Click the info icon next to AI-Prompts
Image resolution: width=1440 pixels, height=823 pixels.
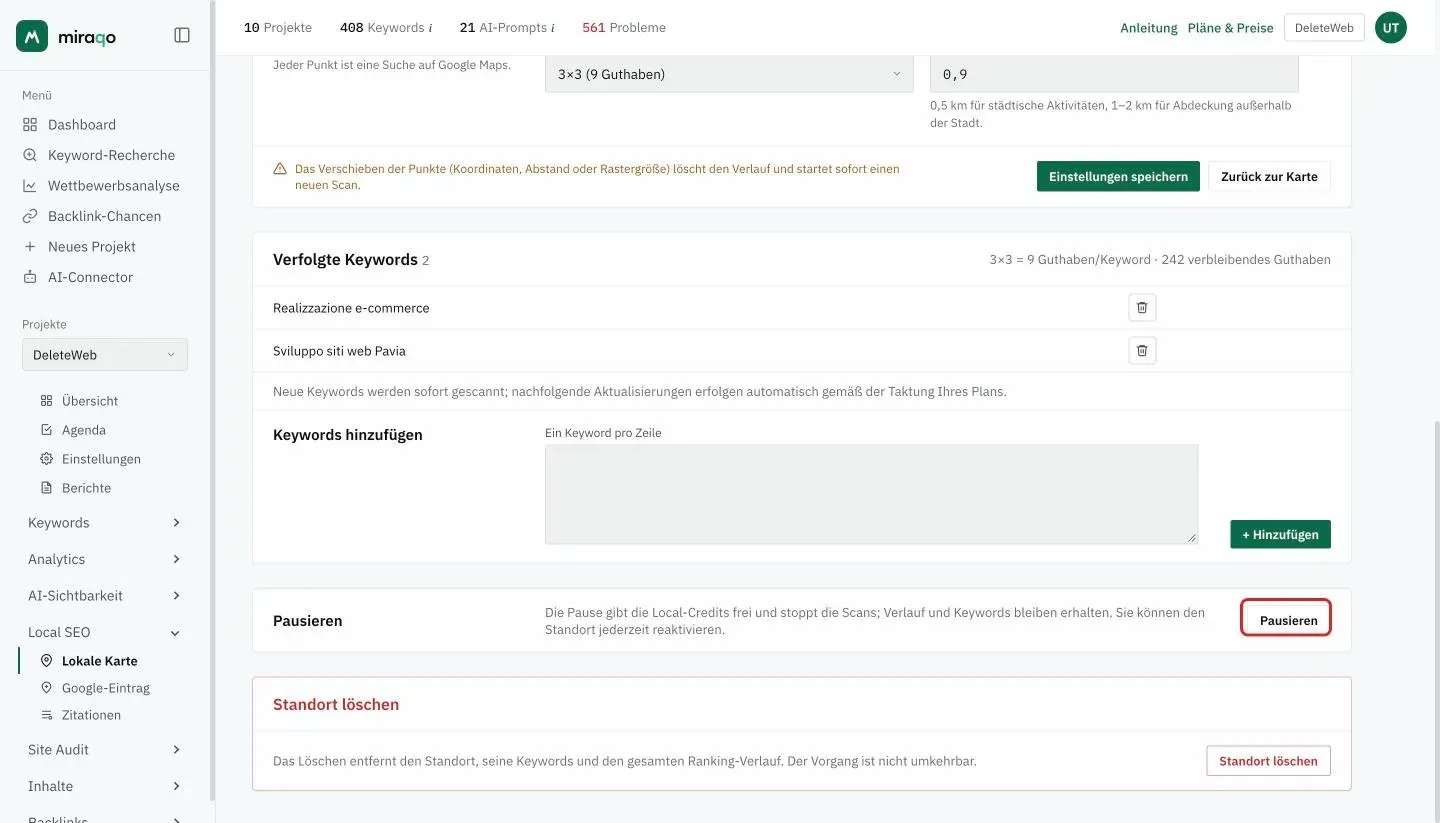(x=553, y=28)
